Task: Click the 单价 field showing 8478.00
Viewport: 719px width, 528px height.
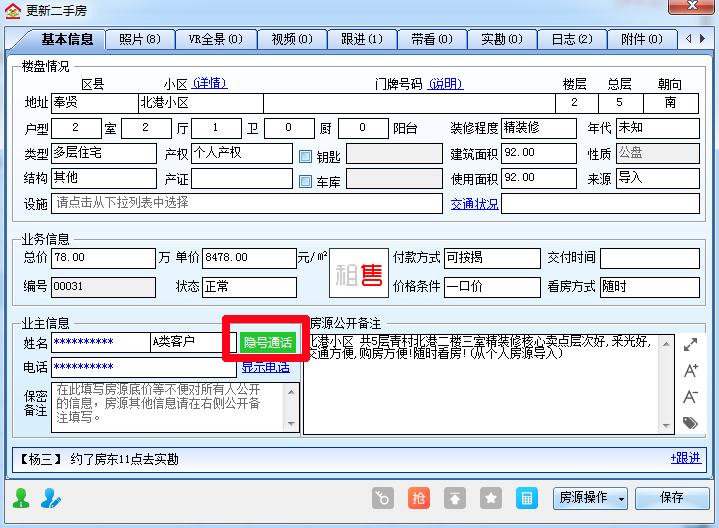Action: 249,258
